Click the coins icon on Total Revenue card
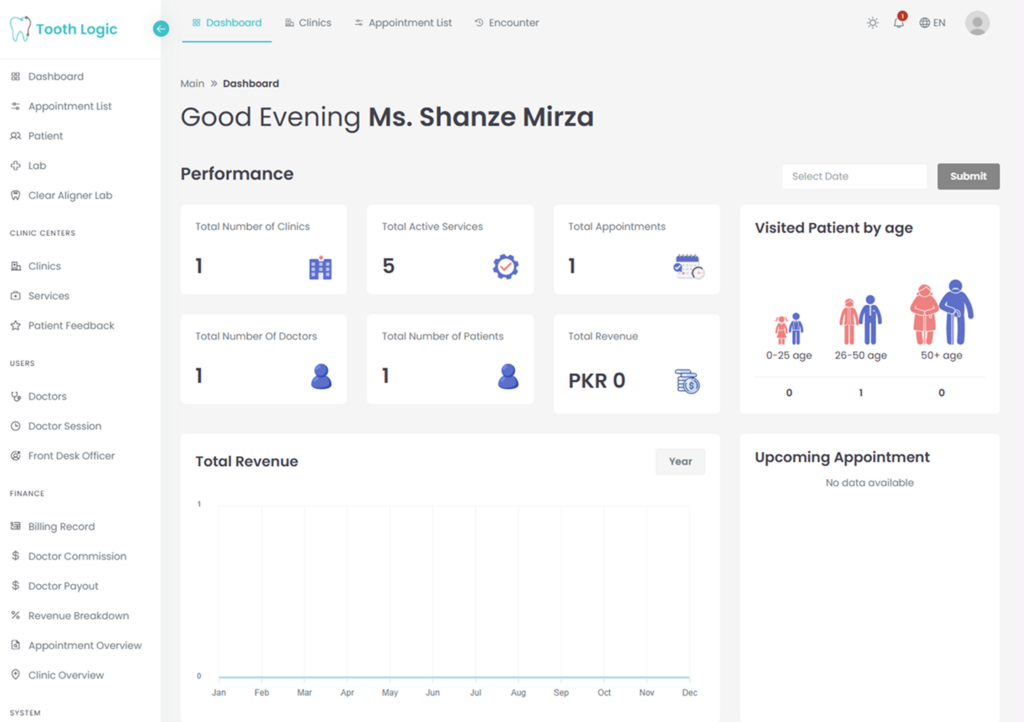Viewport: 1024px width, 722px height. 687,381
